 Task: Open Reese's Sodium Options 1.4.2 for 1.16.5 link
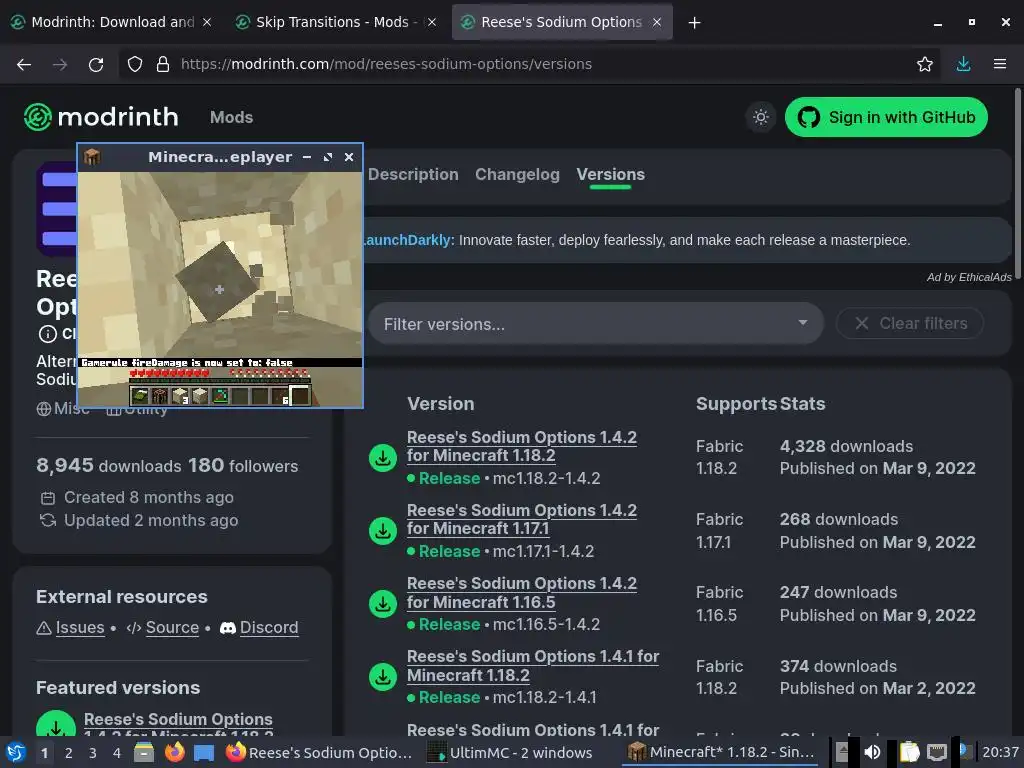point(521,593)
